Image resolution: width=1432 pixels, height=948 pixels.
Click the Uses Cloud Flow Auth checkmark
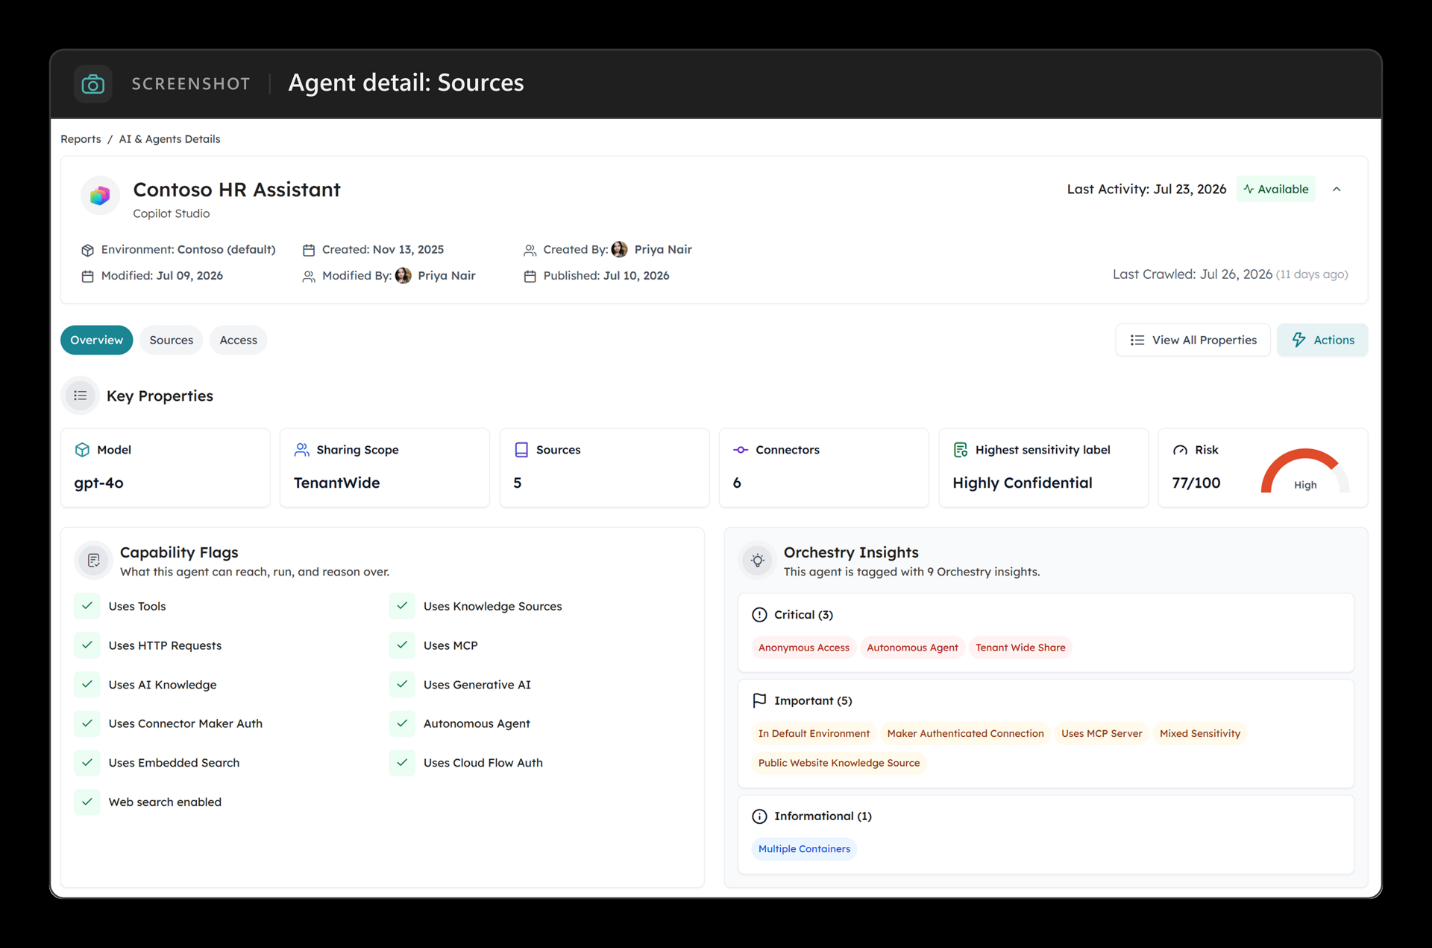[x=402, y=762]
